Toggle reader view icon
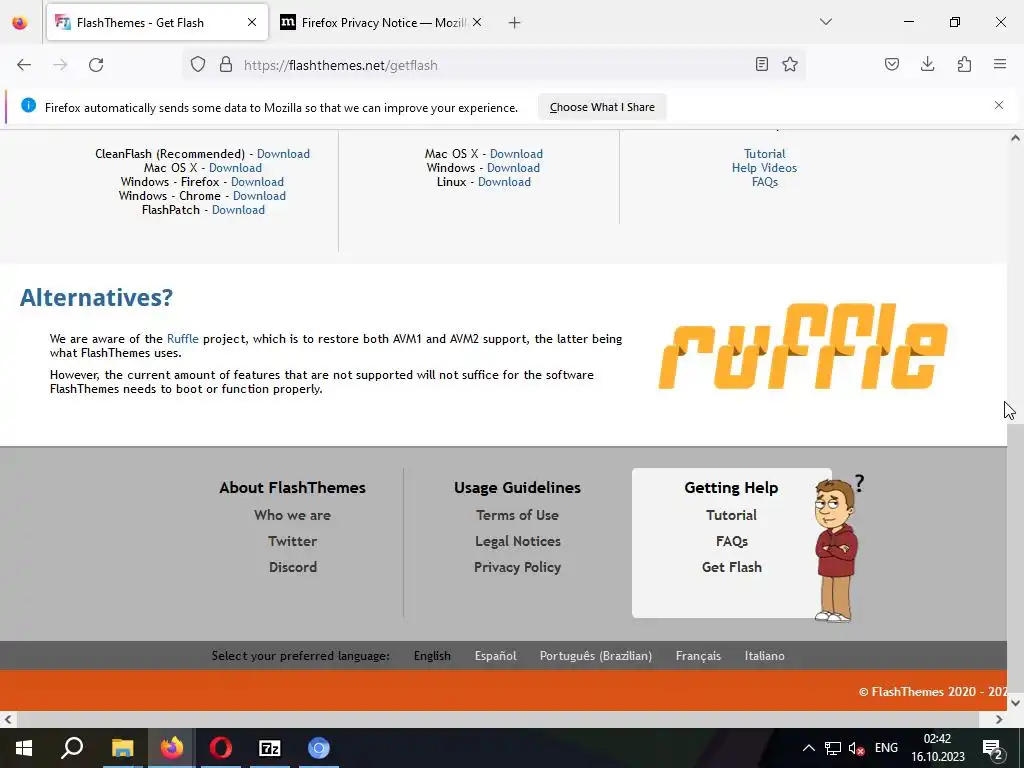This screenshot has width=1024, height=768. pos(761,64)
